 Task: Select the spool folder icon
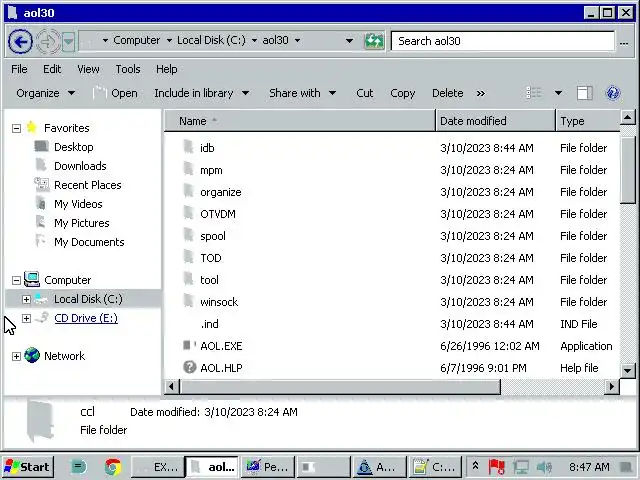189,235
